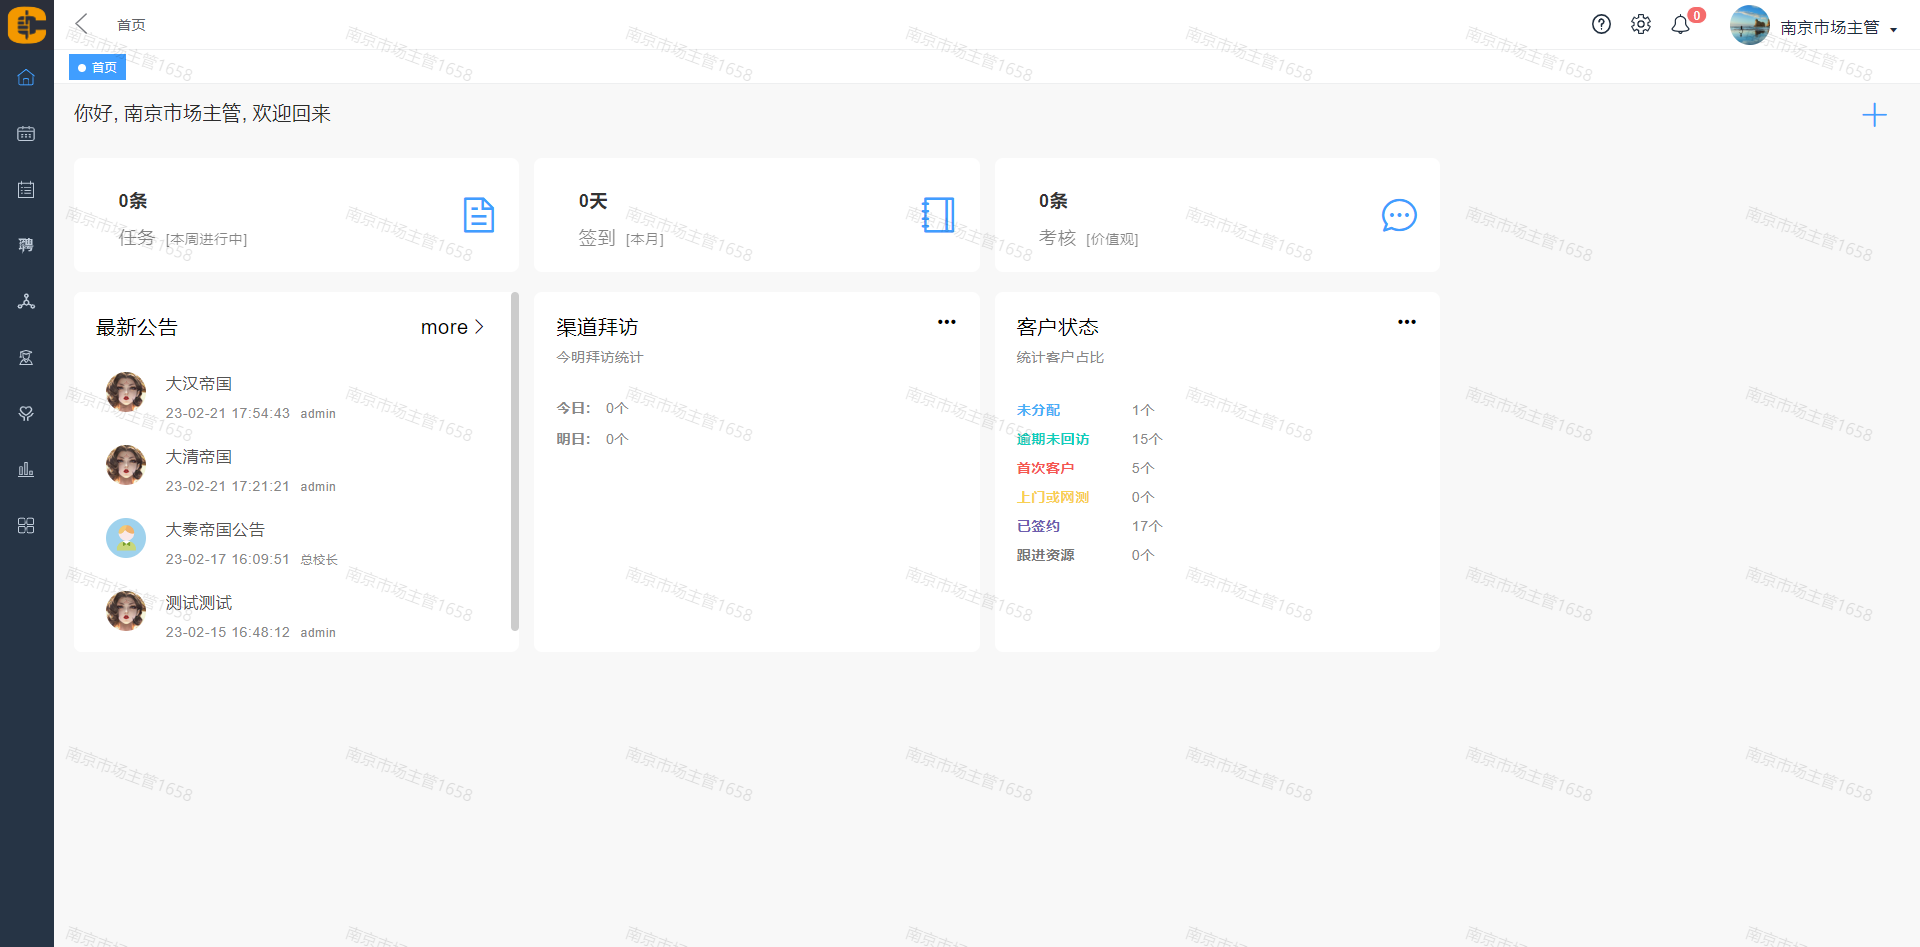This screenshot has width=1920, height=947.
Task: Click the graduate student sidebar icon
Action: pyautogui.click(x=26, y=357)
